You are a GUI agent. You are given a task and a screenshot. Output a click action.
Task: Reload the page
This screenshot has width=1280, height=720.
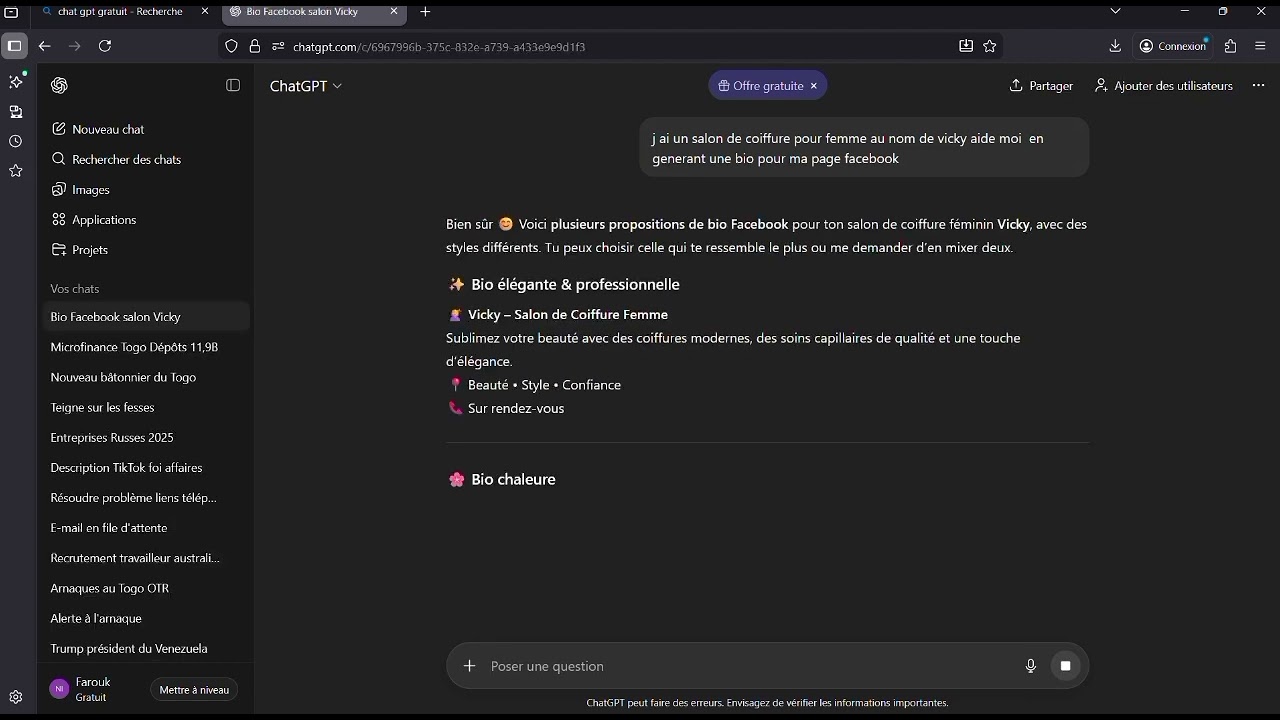pyautogui.click(x=105, y=46)
